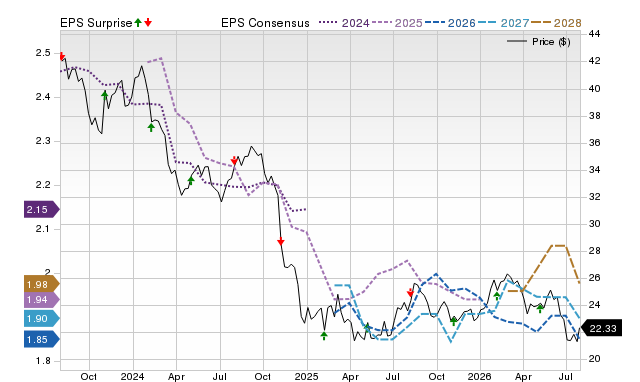
Task: Select green surprise arrow of May 2026
Action: (540, 308)
